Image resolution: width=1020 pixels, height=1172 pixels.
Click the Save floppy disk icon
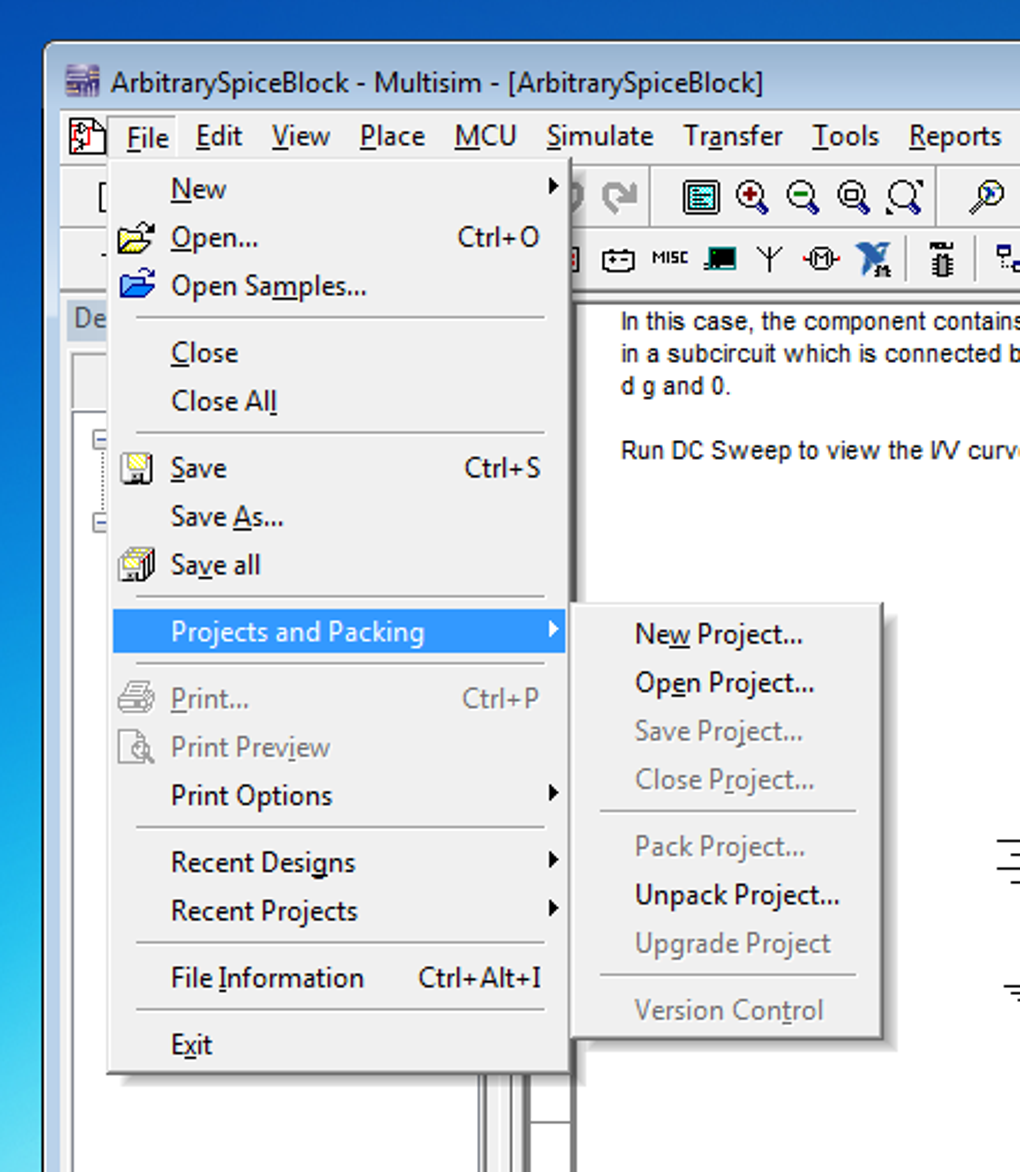136,469
